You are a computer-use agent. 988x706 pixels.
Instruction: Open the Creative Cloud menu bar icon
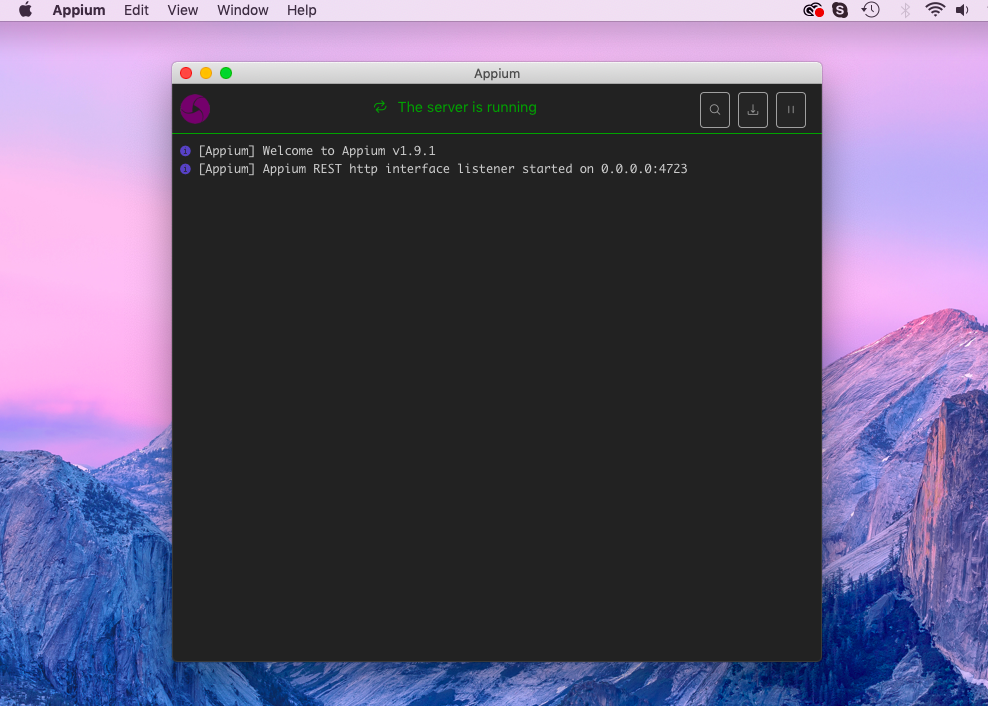click(813, 10)
